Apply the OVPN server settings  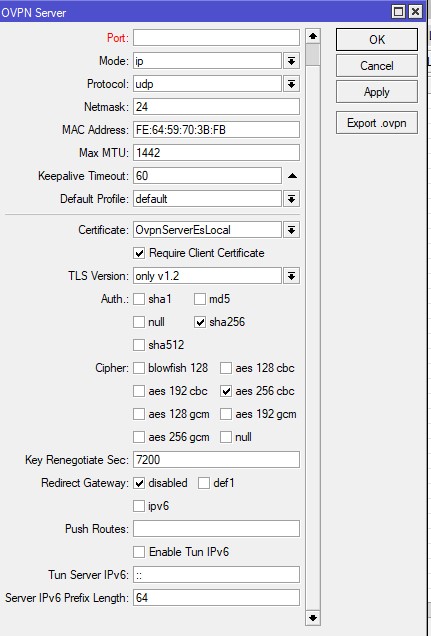[x=377, y=92]
